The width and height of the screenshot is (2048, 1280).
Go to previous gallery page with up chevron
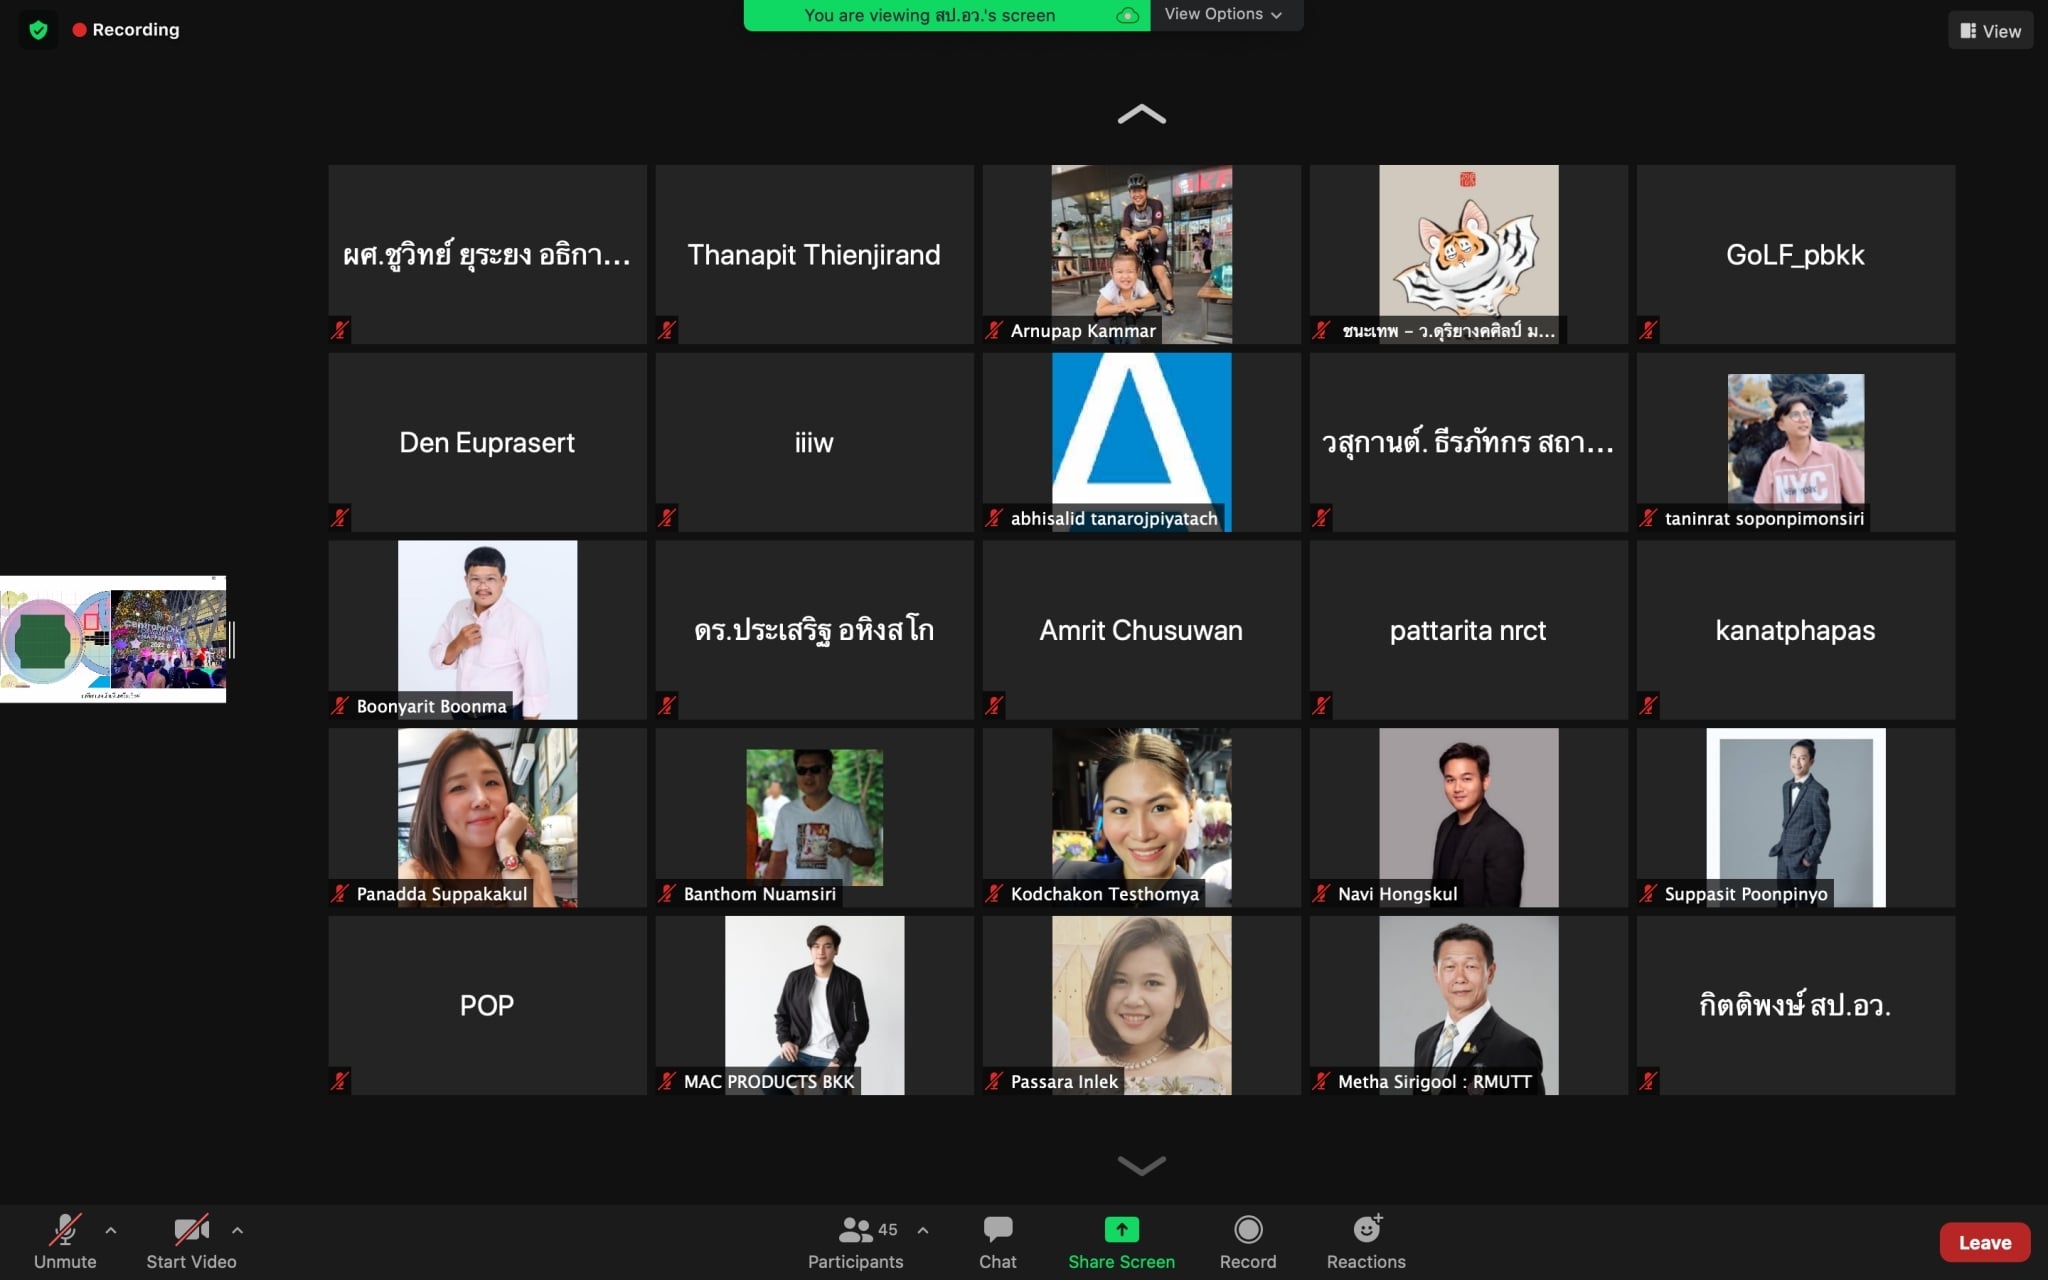[x=1141, y=114]
